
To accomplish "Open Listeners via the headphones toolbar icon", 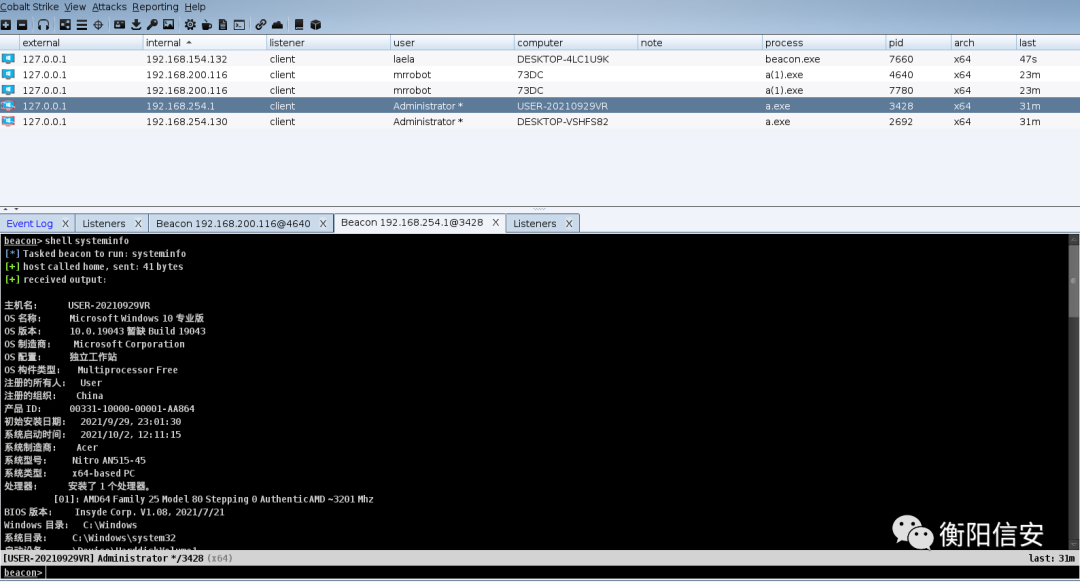I will pyautogui.click(x=43, y=25).
